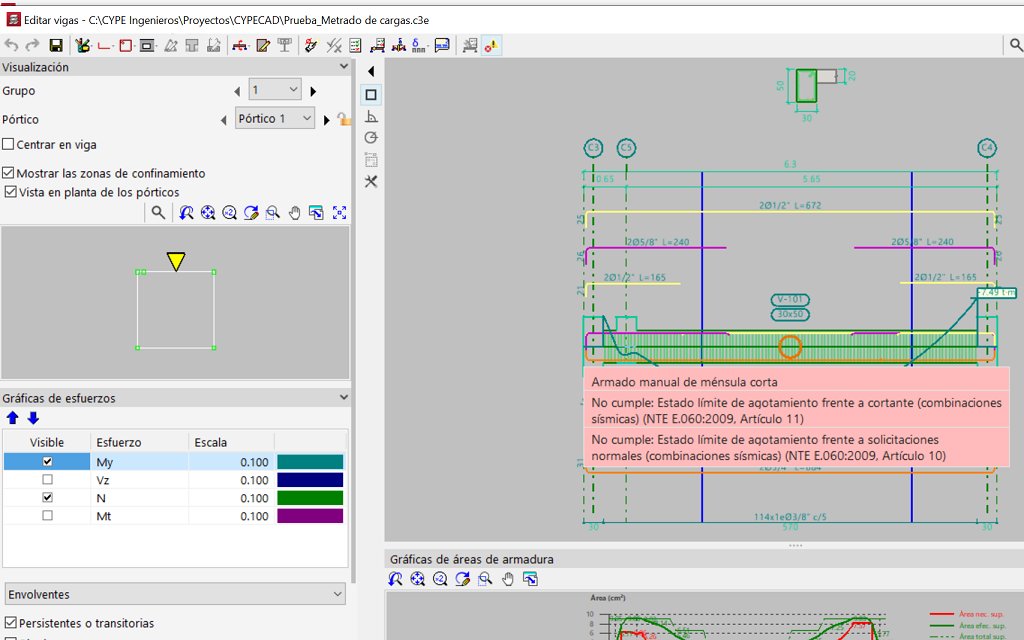This screenshot has height=640, width=1024.
Task: Go to the next Pórtico
Action: tap(327, 120)
